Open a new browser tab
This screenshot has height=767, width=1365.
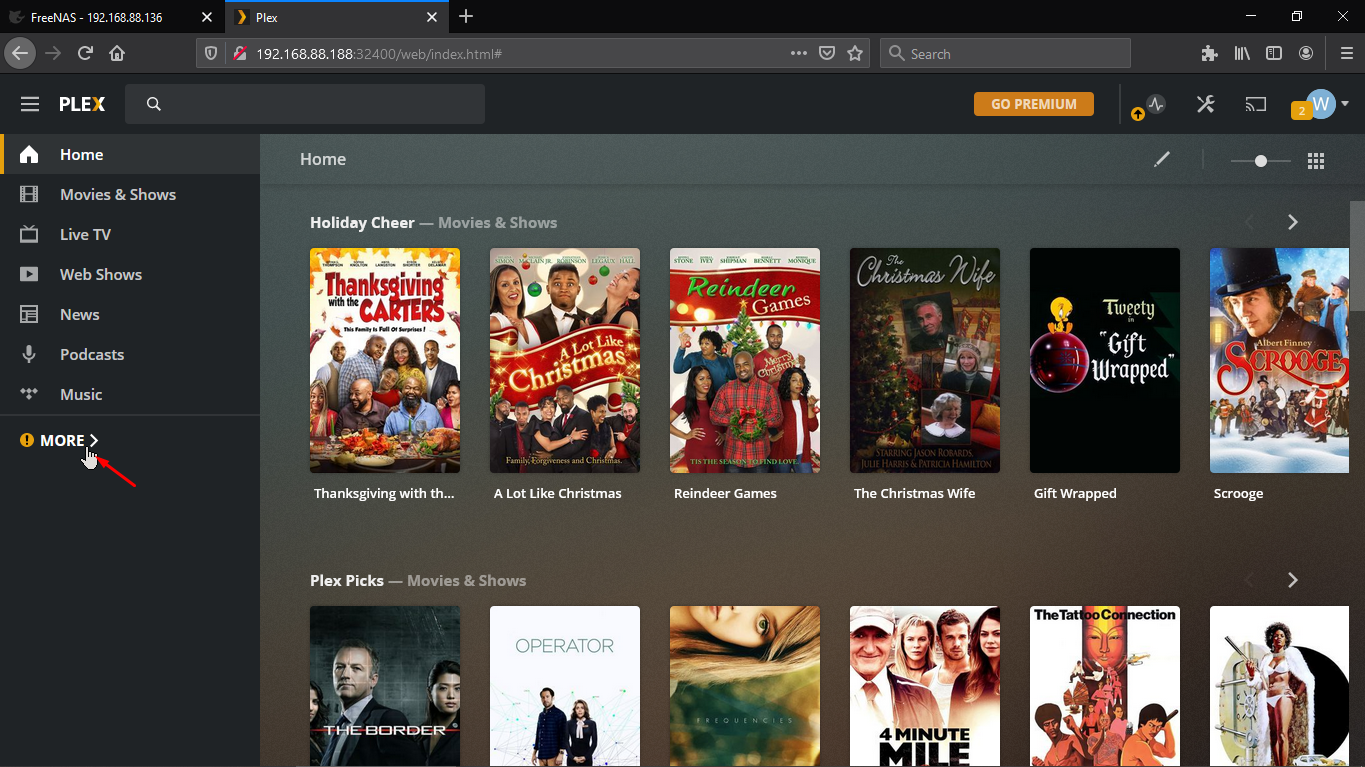pyautogui.click(x=466, y=17)
